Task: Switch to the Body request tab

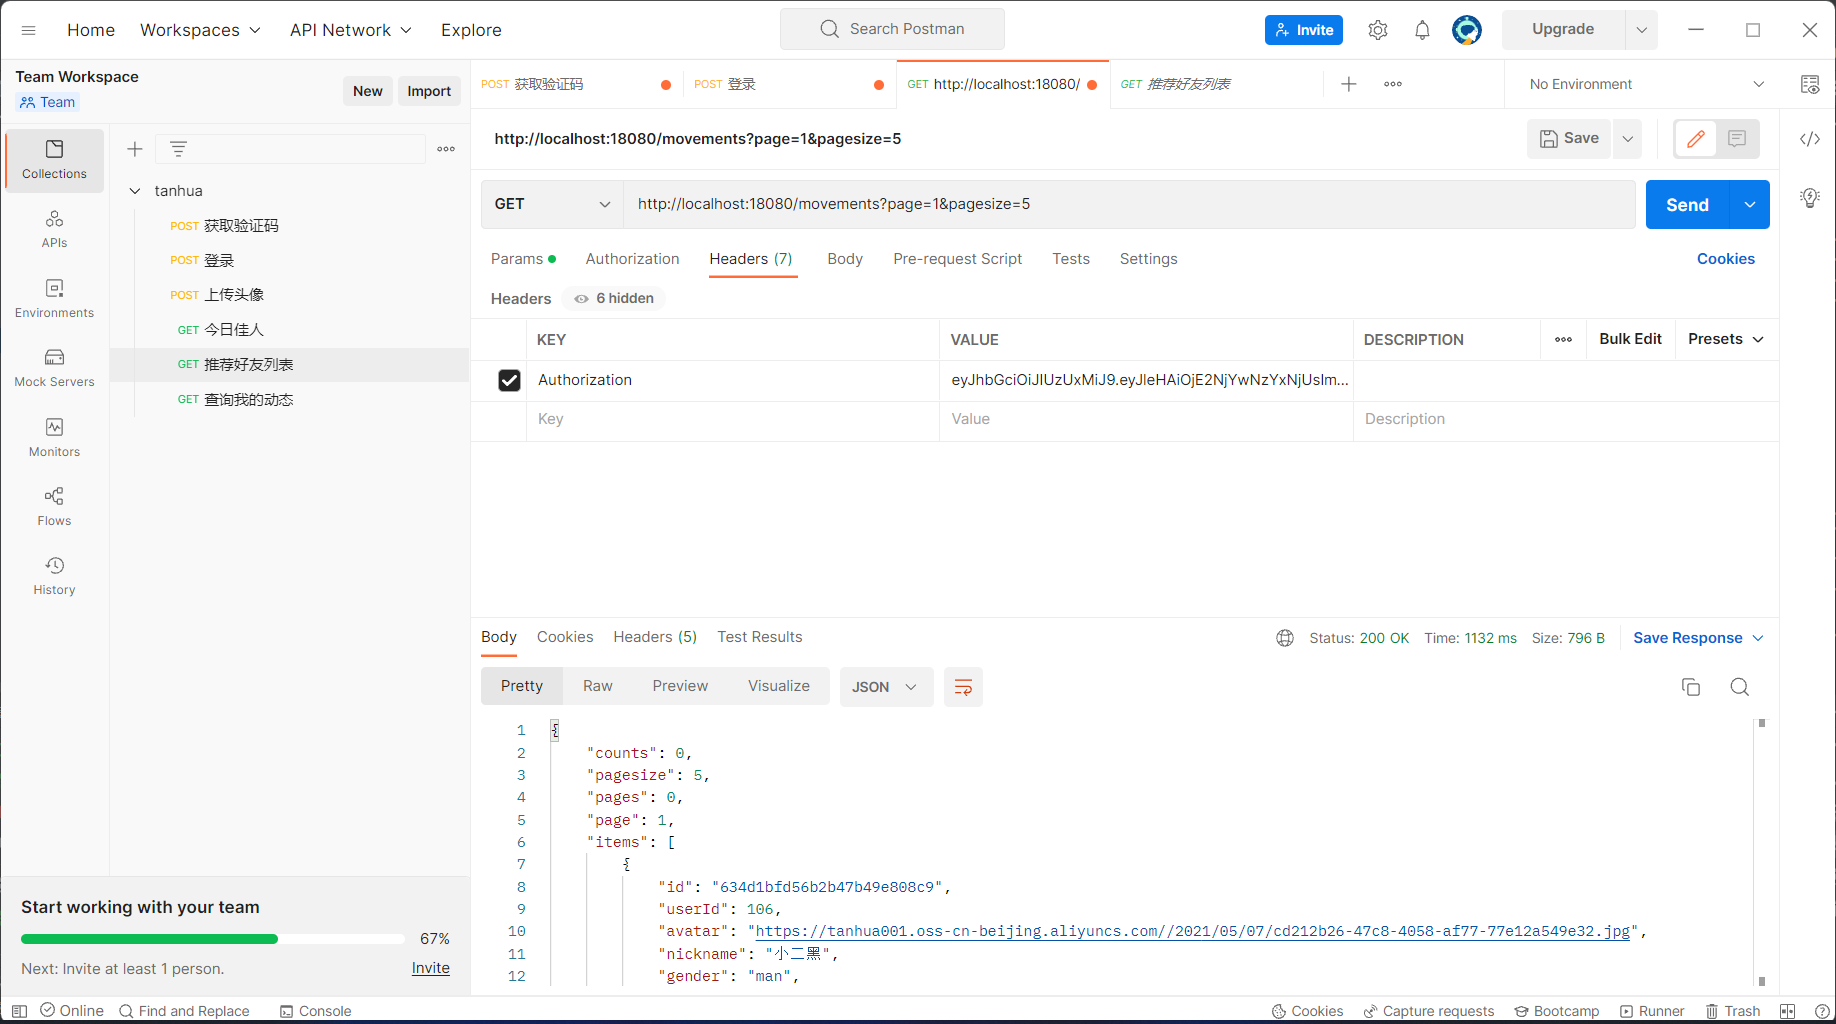Action: 845,259
